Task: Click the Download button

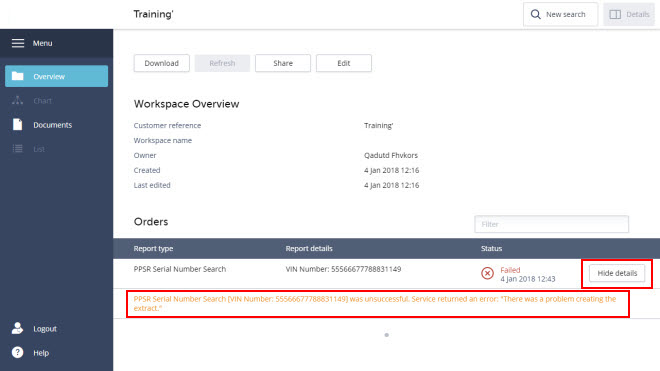Action: (162, 63)
